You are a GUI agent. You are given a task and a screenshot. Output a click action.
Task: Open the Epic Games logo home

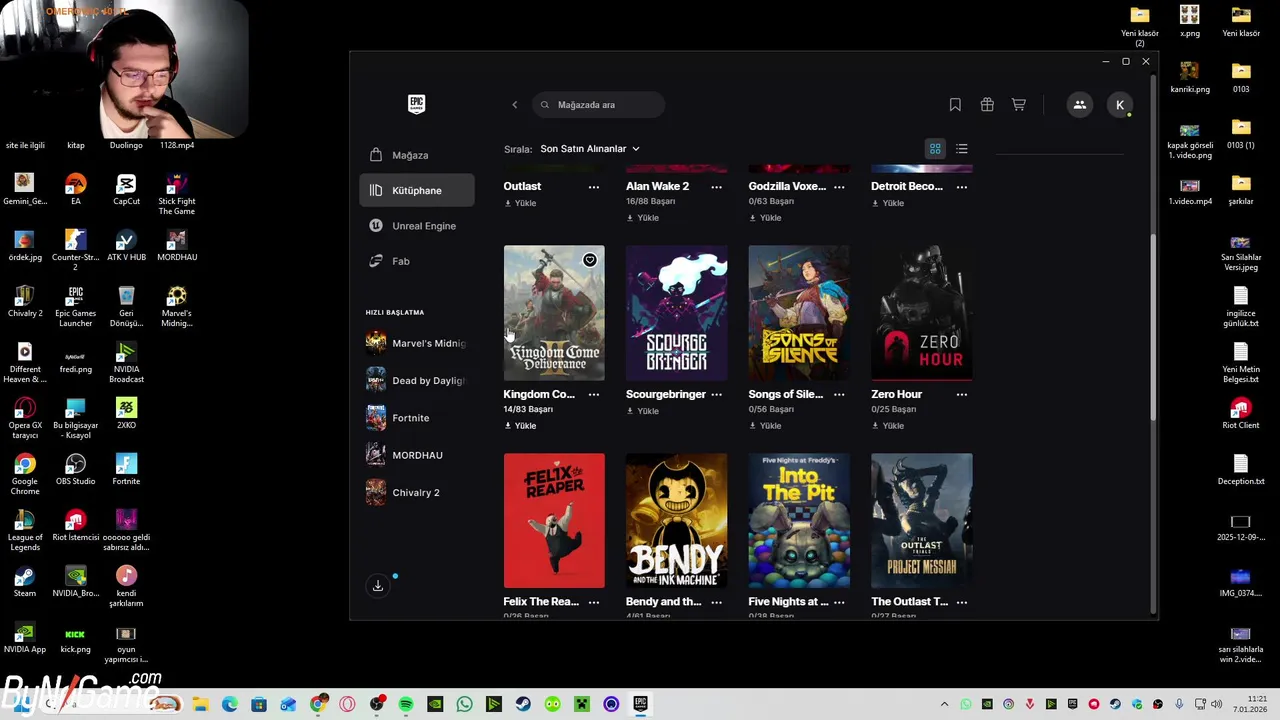tap(417, 104)
